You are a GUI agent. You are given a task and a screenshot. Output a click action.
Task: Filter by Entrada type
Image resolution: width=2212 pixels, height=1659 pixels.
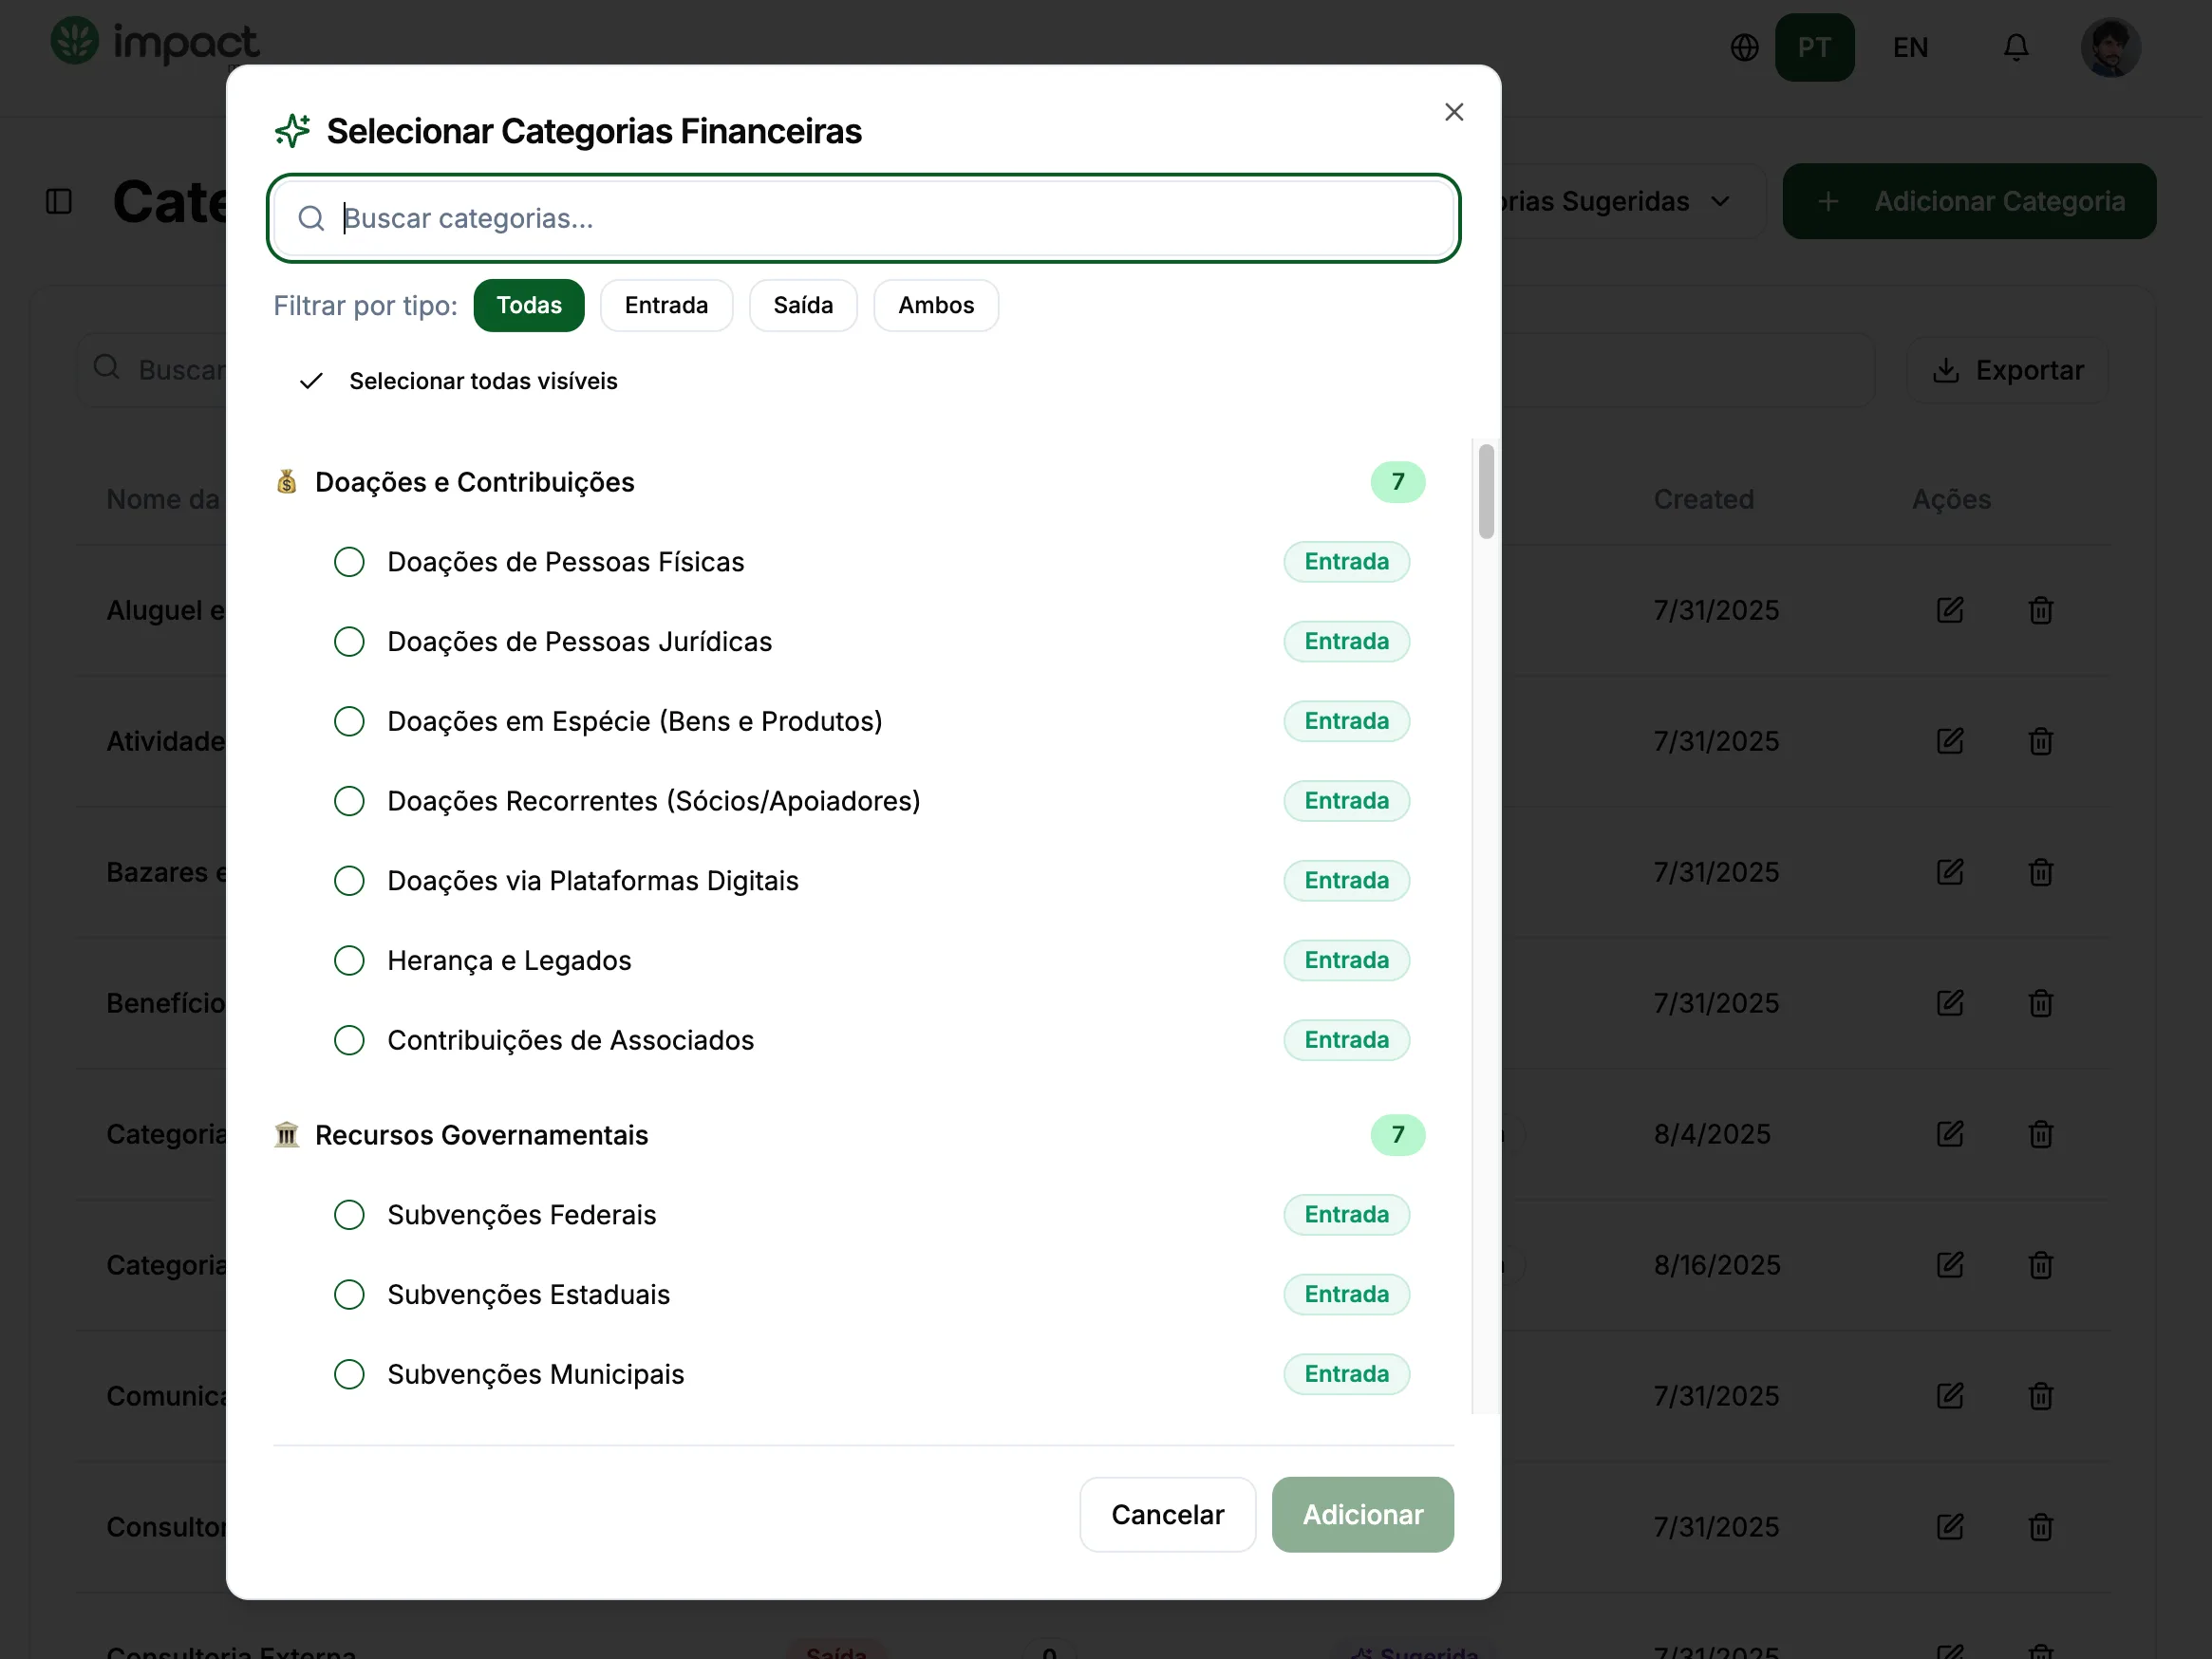point(666,305)
